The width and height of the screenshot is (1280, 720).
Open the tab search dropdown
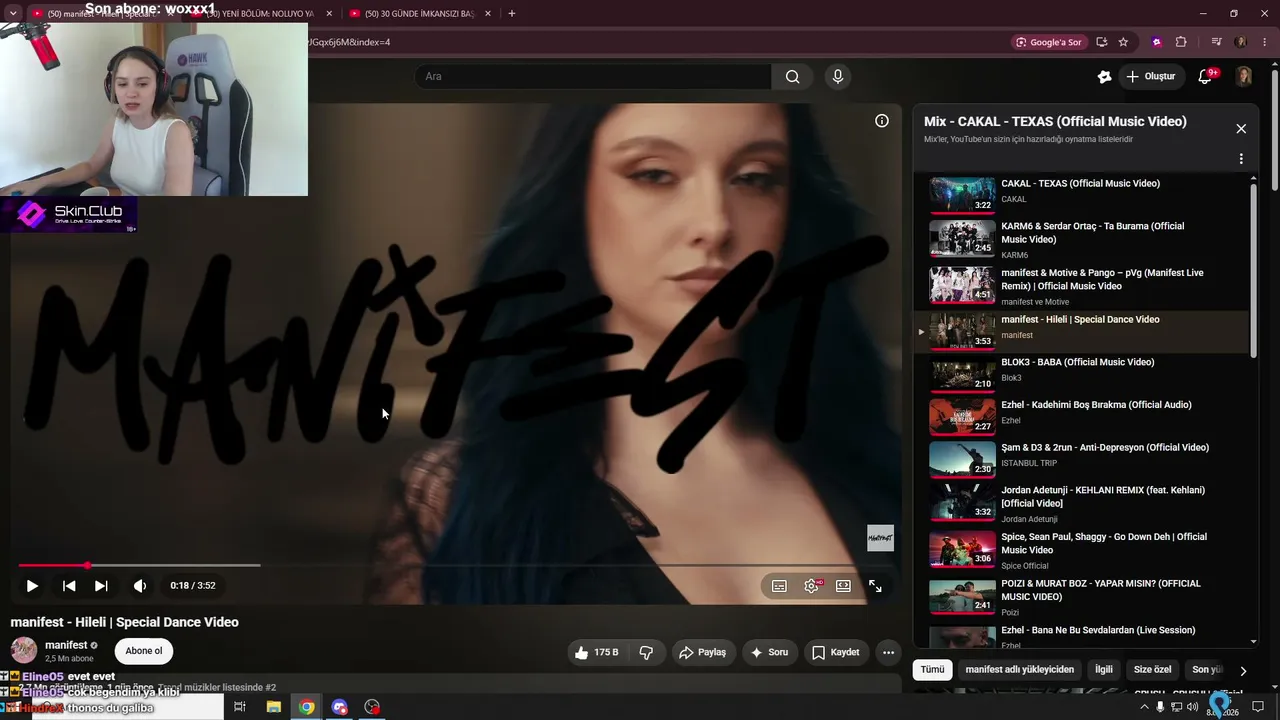tap(13, 14)
